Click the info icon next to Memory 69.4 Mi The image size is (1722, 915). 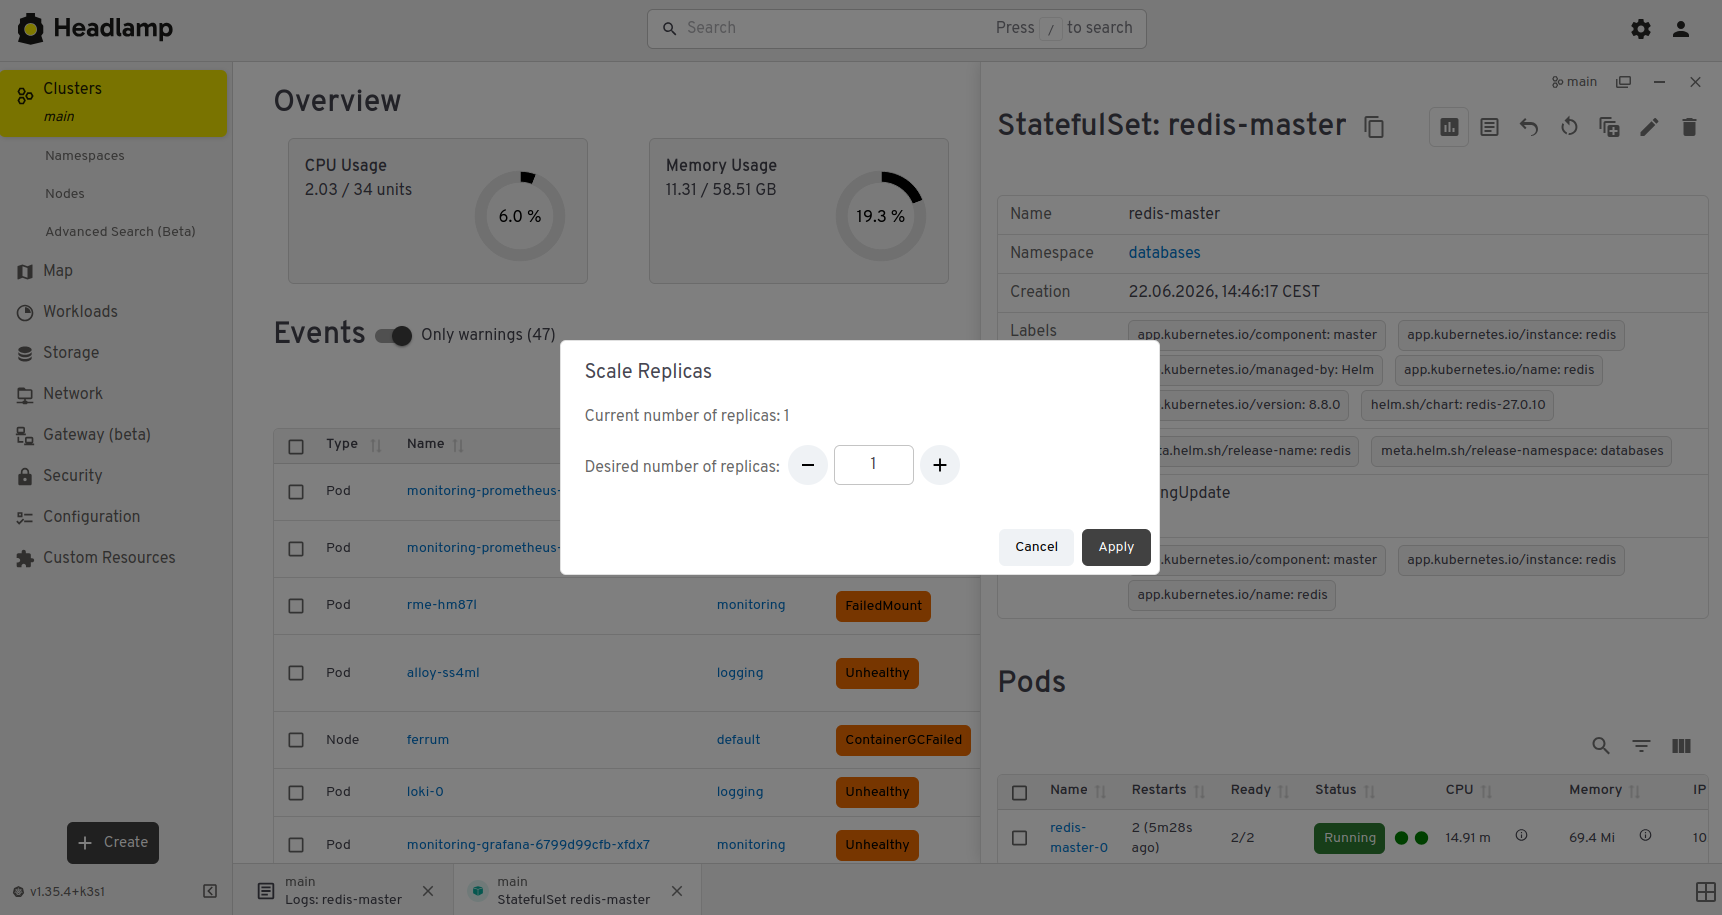[x=1645, y=835]
